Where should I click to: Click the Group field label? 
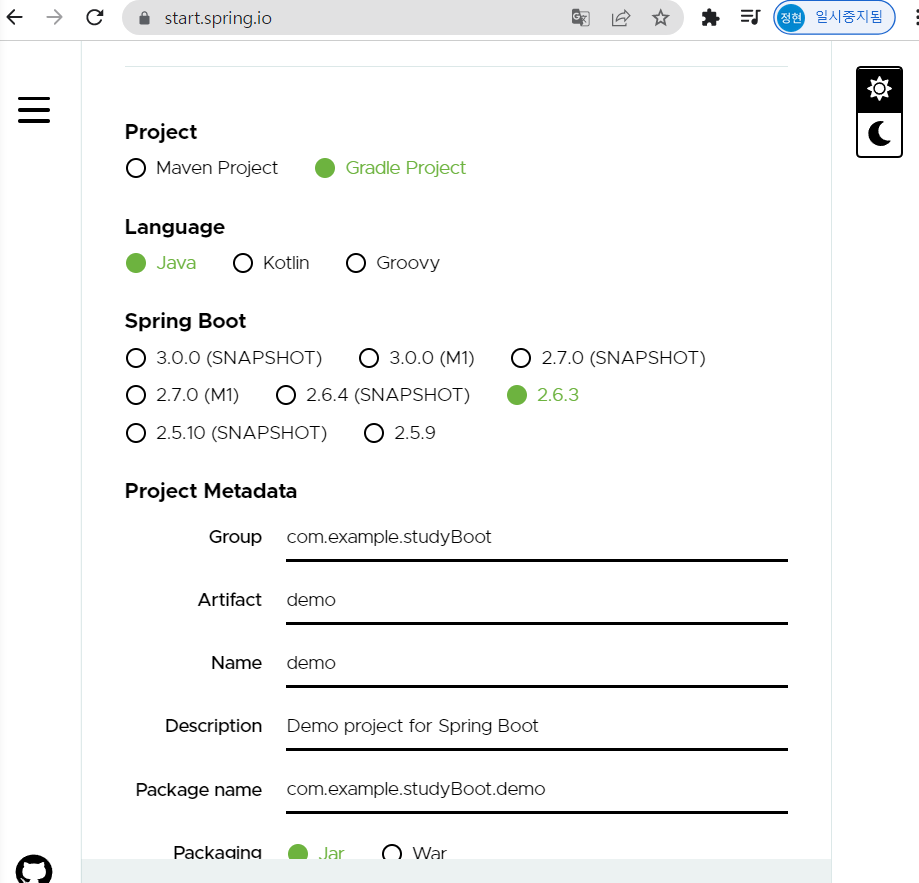click(235, 537)
